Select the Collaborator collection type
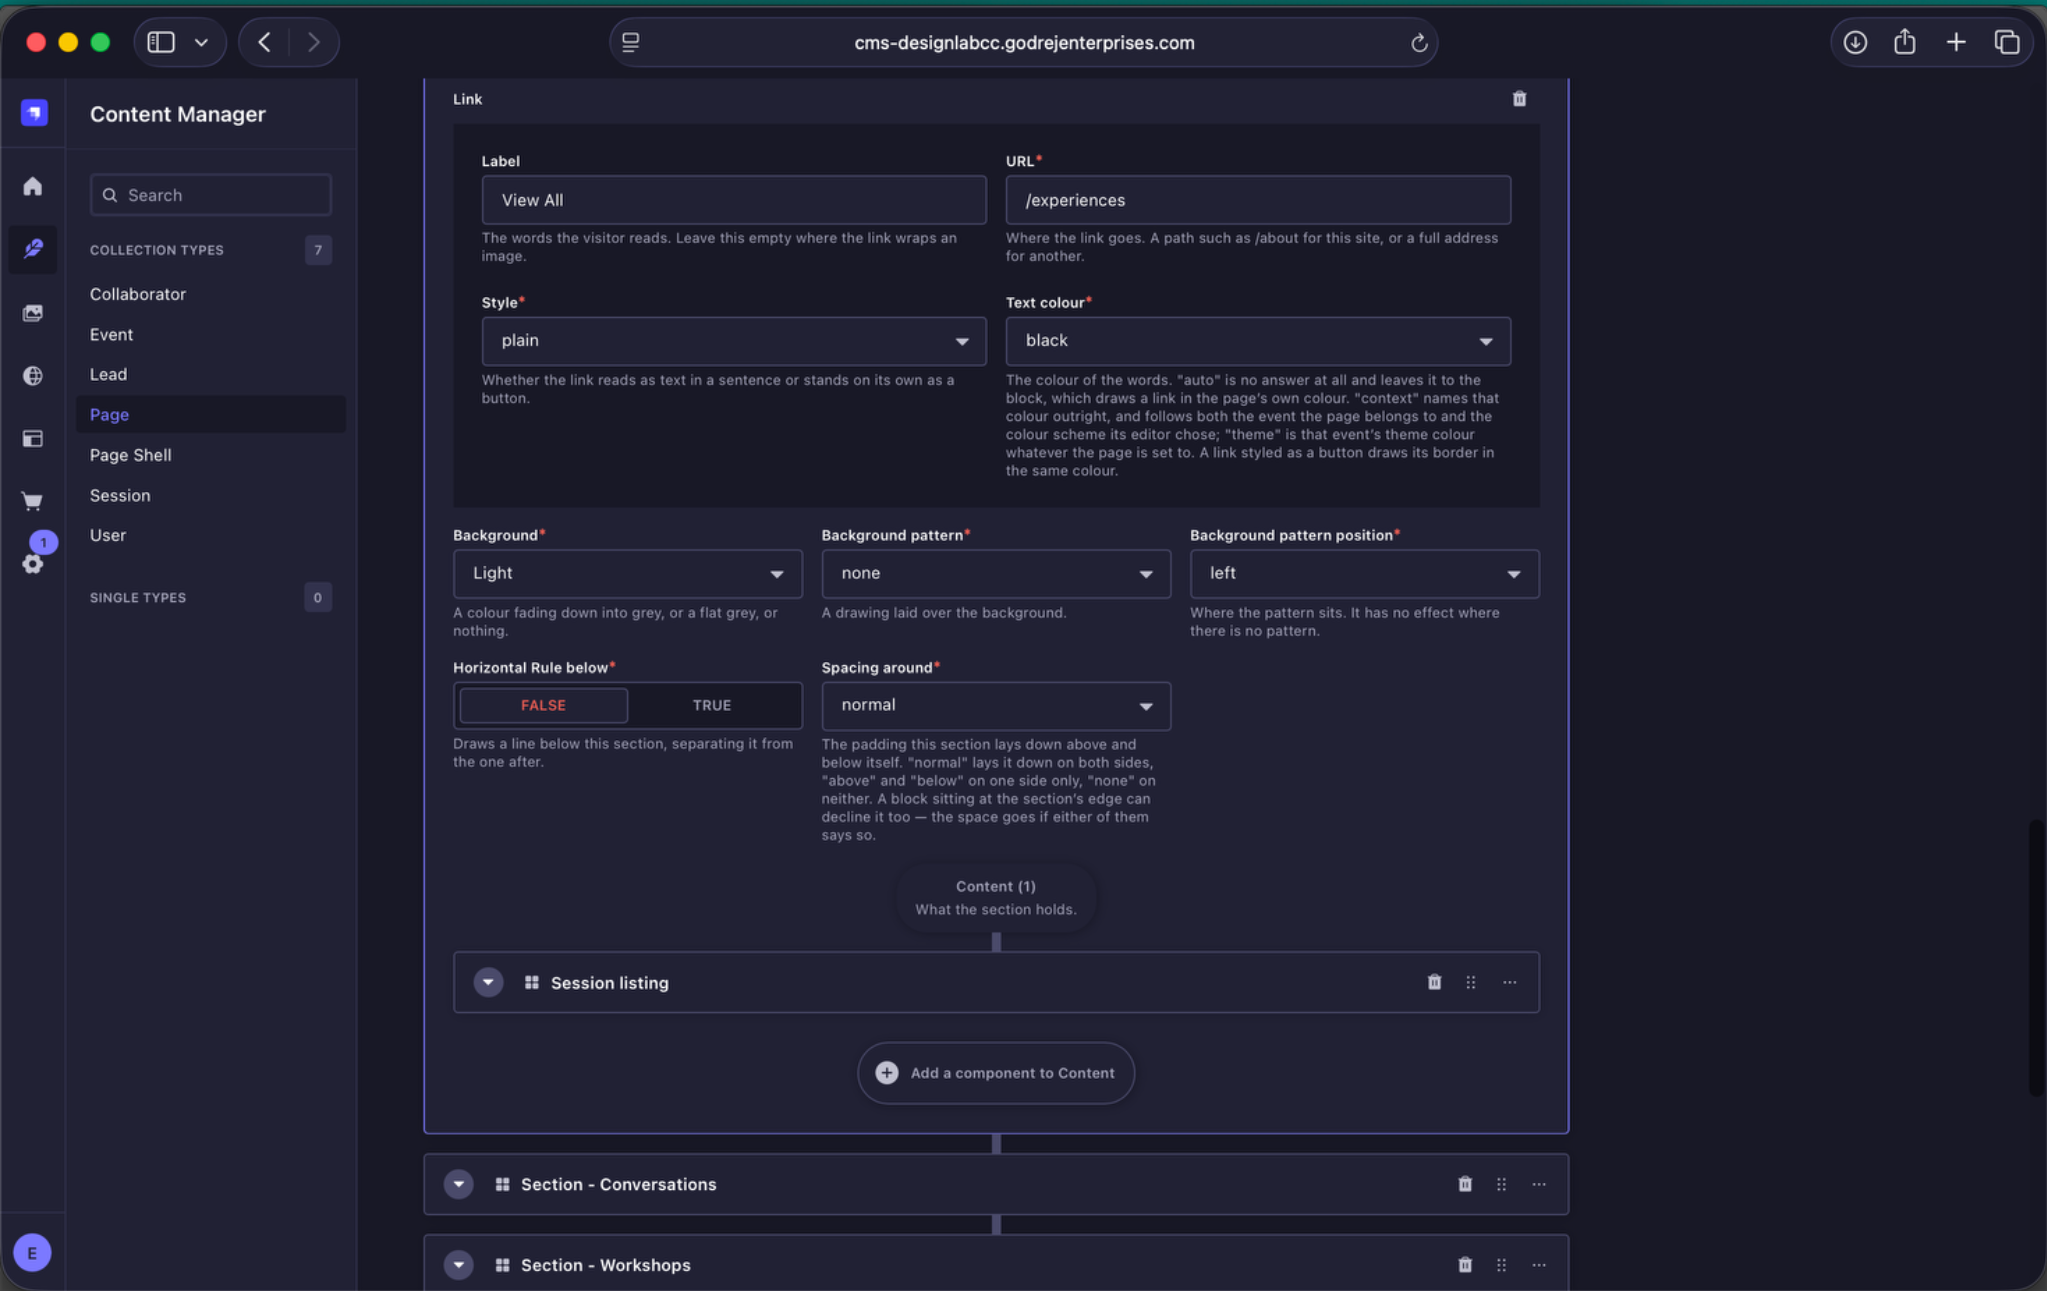Screen dimensions: 2047x1291 point(138,294)
